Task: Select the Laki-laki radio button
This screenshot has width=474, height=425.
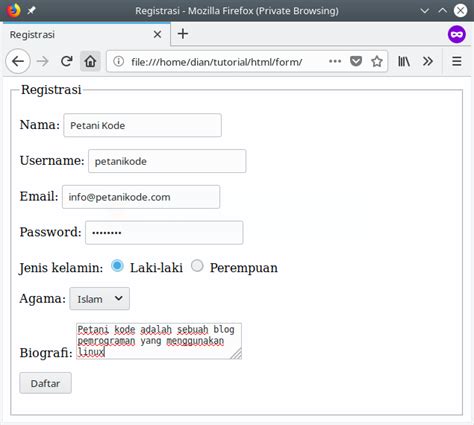Action: pos(117,266)
